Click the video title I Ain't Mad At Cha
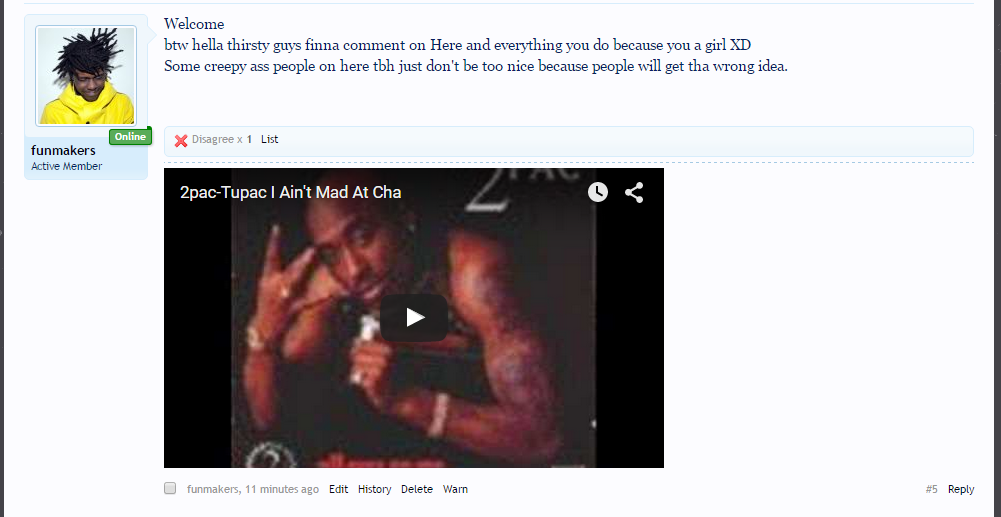This screenshot has width=1001, height=517. (290, 192)
